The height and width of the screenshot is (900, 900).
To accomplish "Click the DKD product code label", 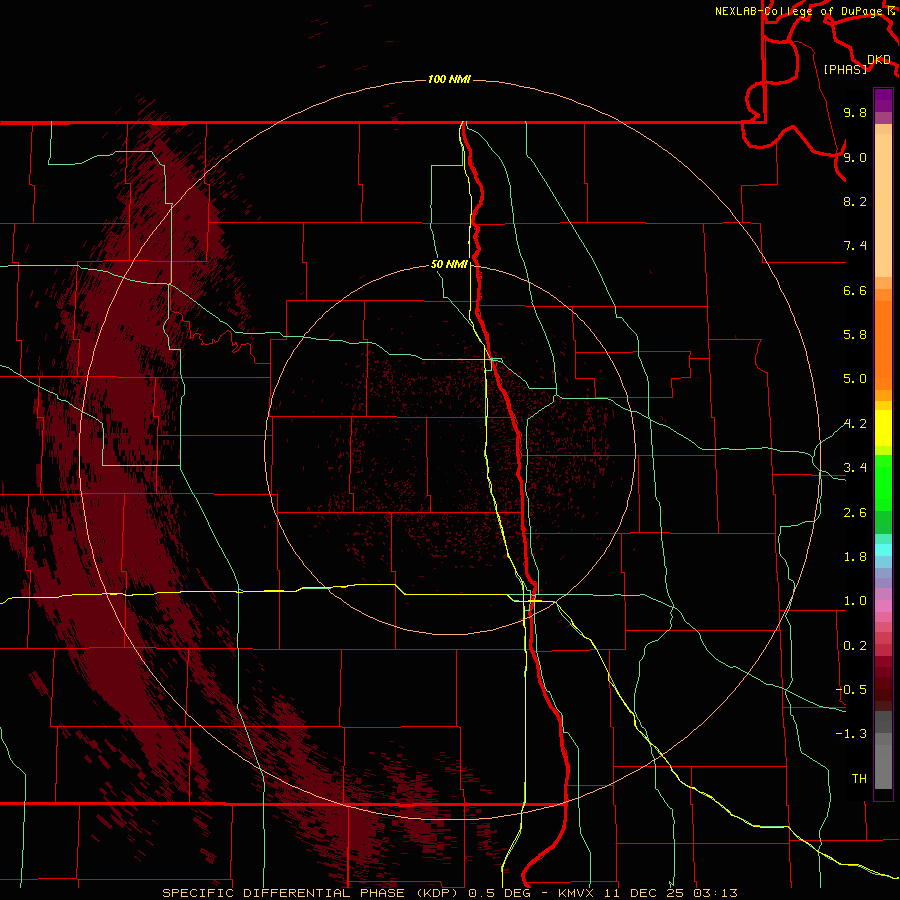I will pyautogui.click(x=879, y=59).
